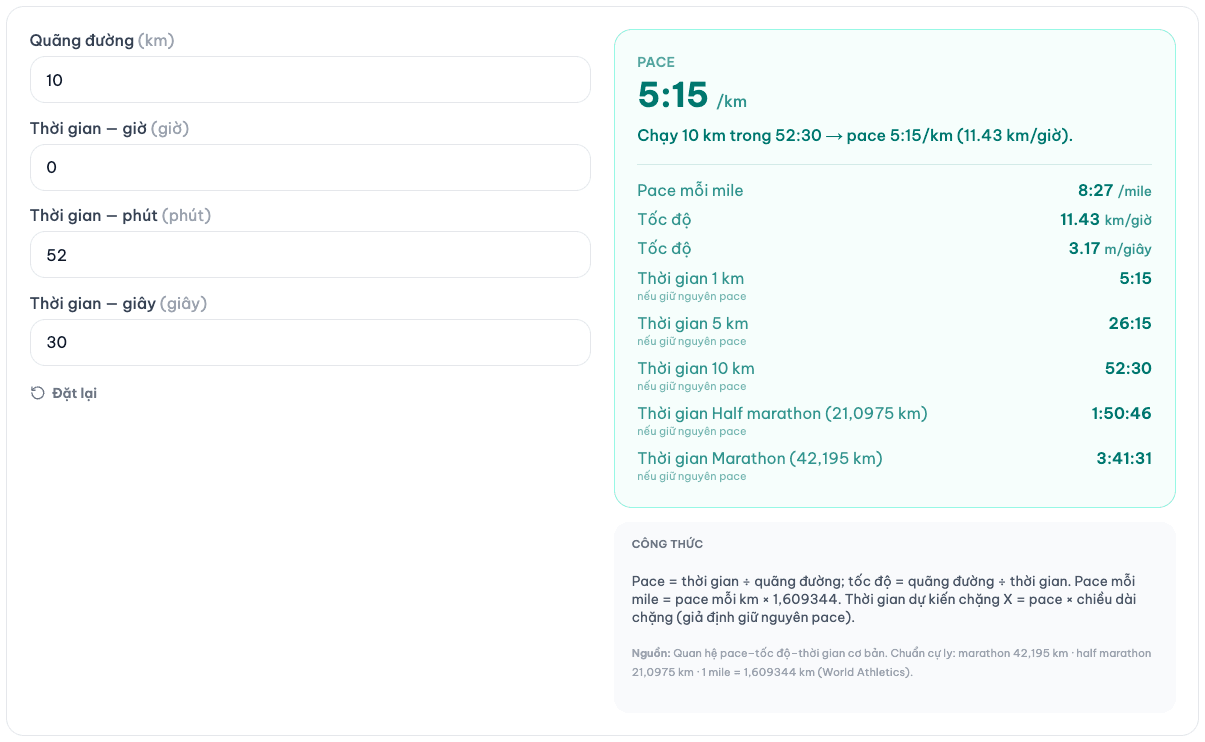The height and width of the screenshot is (742, 1205).
Task: Click the PACE header label in results card
Action: [656, 62]
